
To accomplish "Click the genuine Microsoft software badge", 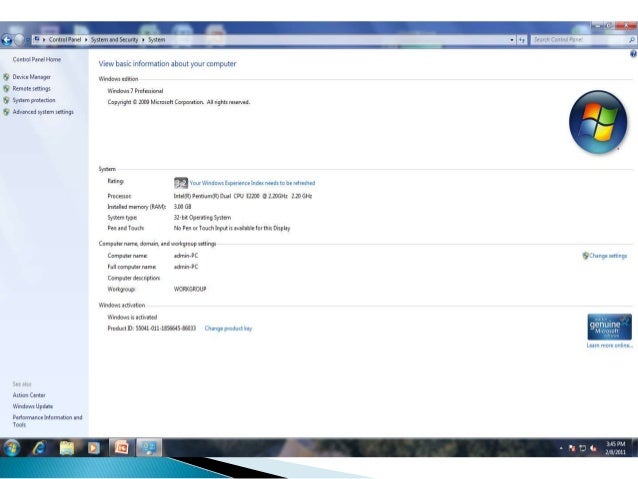I will [610, 327].
